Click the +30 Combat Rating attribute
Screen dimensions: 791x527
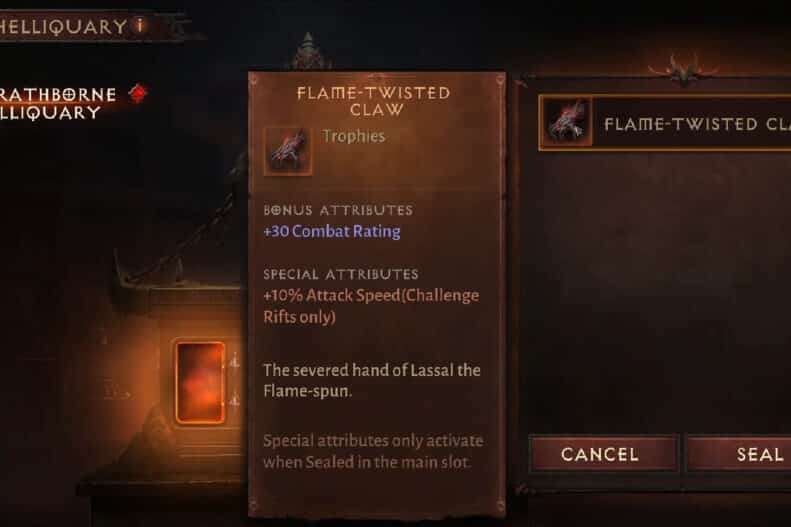tap(332, 231)
